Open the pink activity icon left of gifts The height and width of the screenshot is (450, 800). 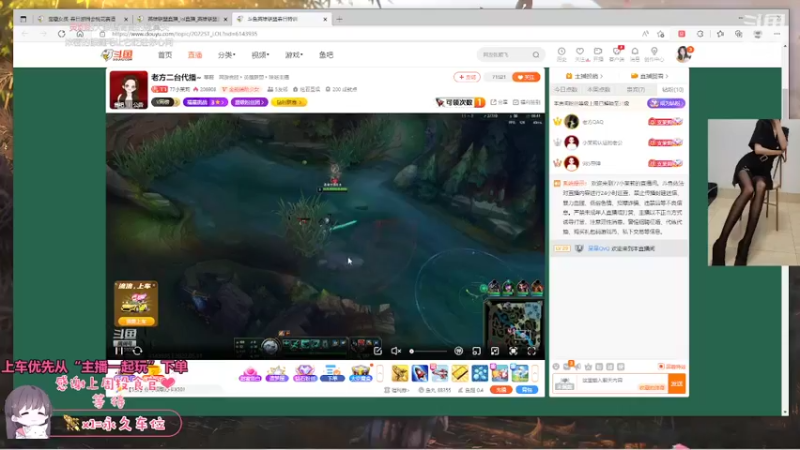point(249,373)
